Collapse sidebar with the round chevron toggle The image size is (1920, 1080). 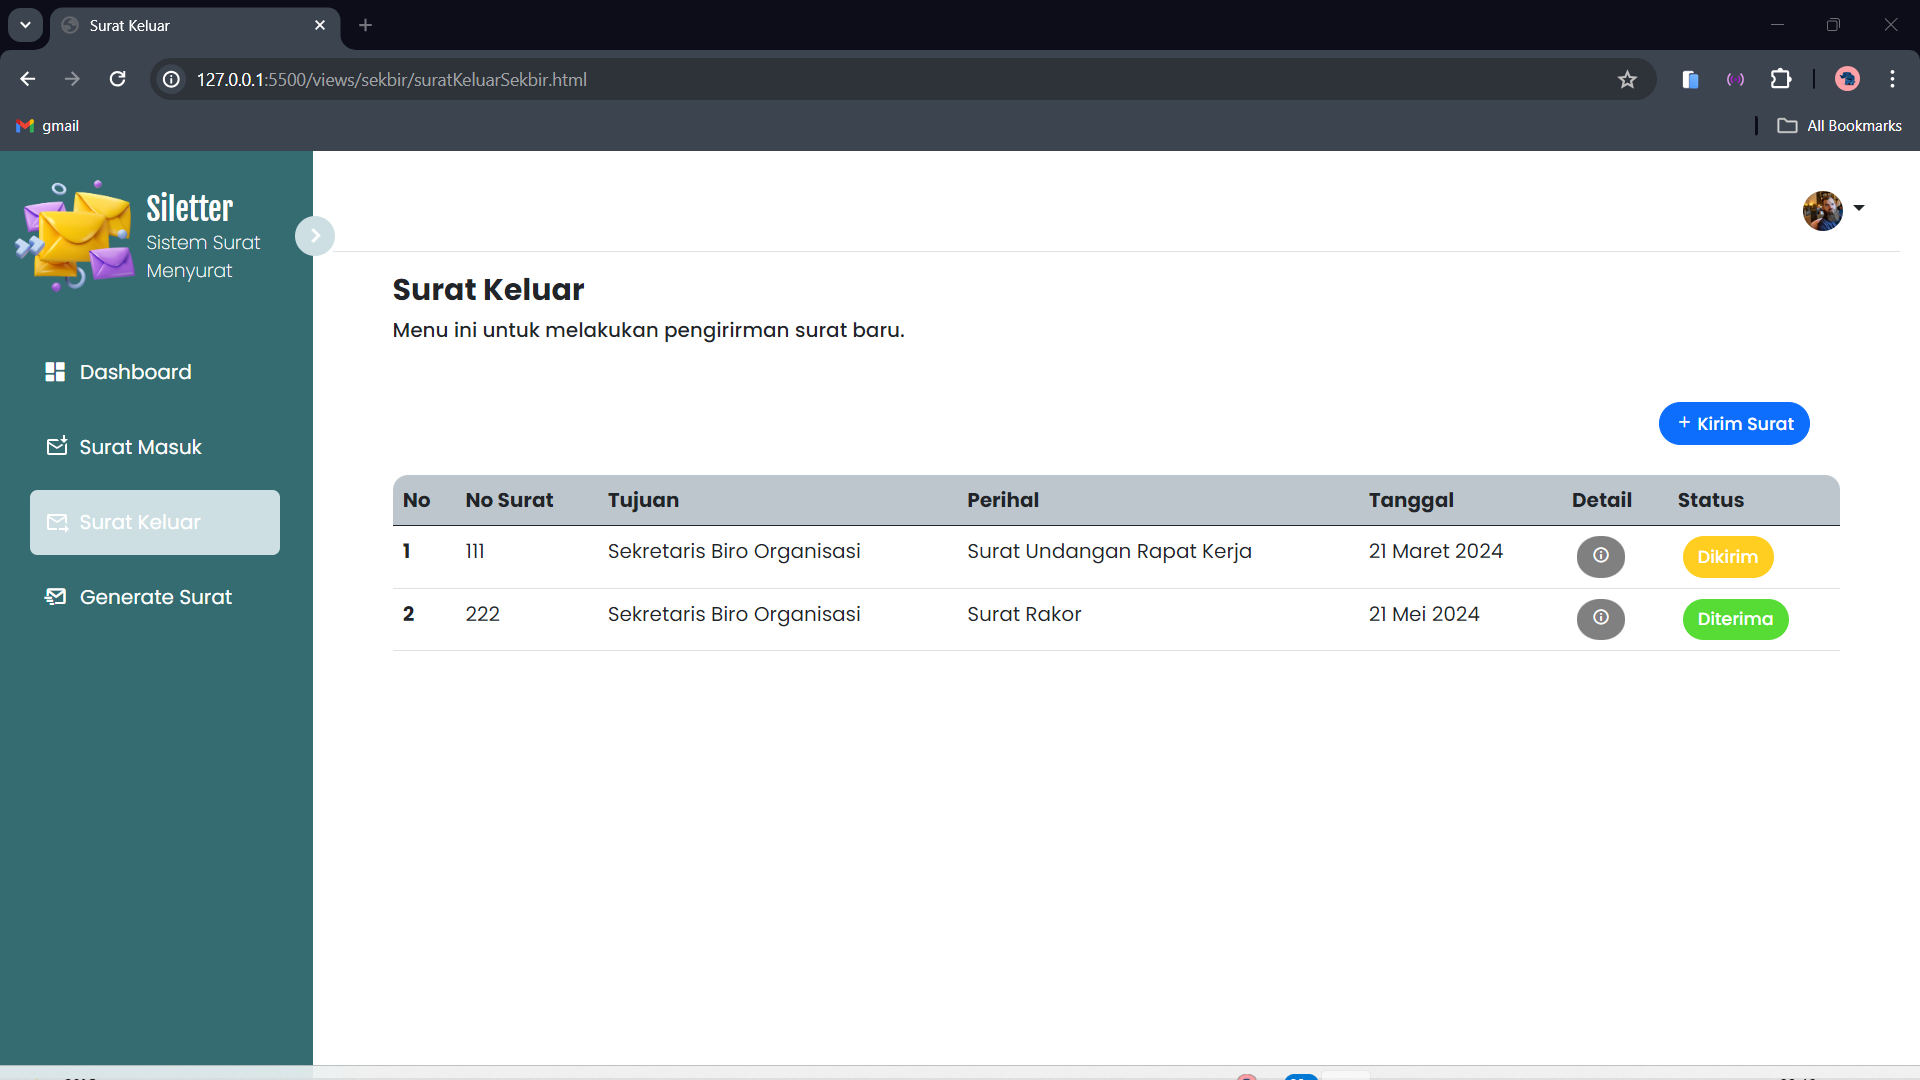click(x=315, y=236)
